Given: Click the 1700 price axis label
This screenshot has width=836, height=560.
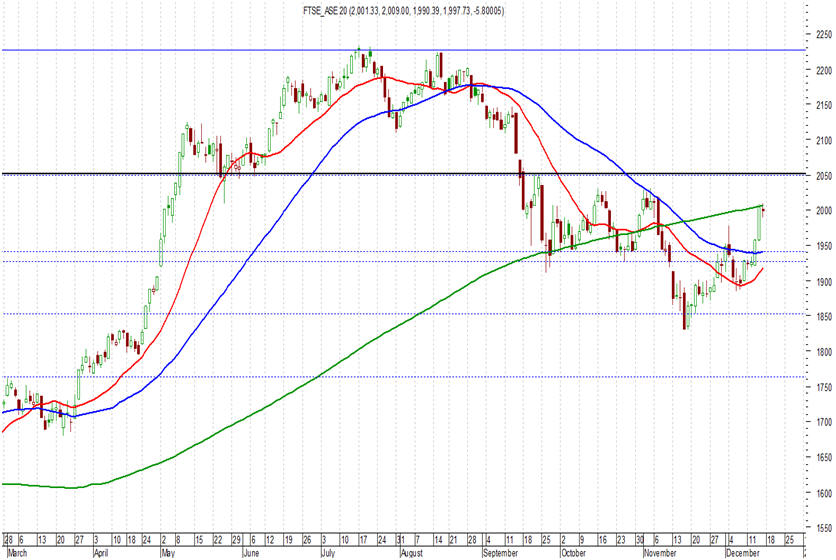Looking at the screenshot, I should (823, 422).
